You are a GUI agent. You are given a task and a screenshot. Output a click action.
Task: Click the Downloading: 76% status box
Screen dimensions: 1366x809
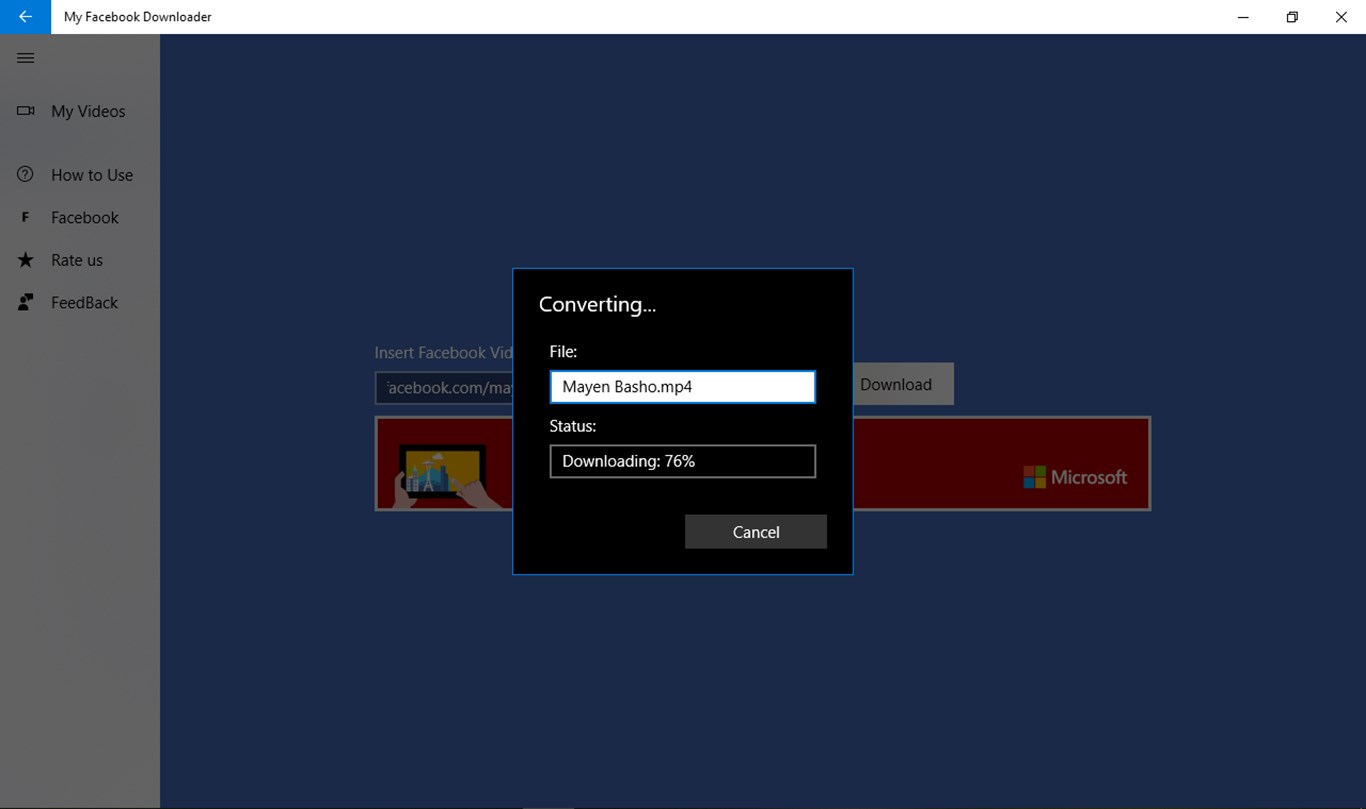[x=683, y=461]
